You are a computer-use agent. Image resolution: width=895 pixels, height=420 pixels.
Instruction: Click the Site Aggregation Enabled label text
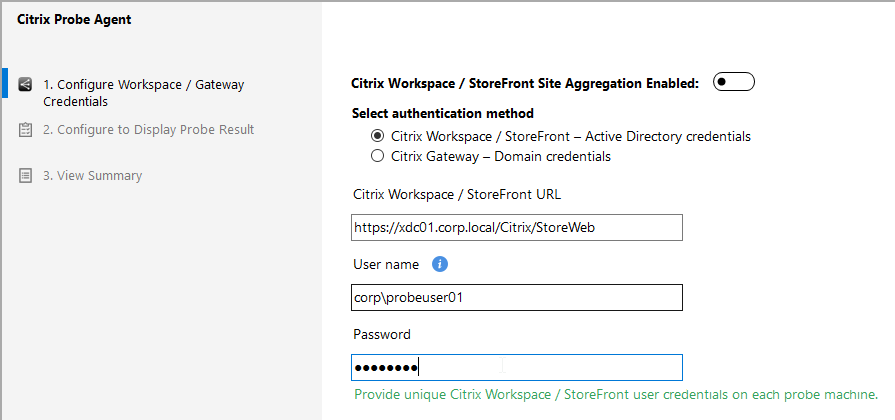[525, 83]
